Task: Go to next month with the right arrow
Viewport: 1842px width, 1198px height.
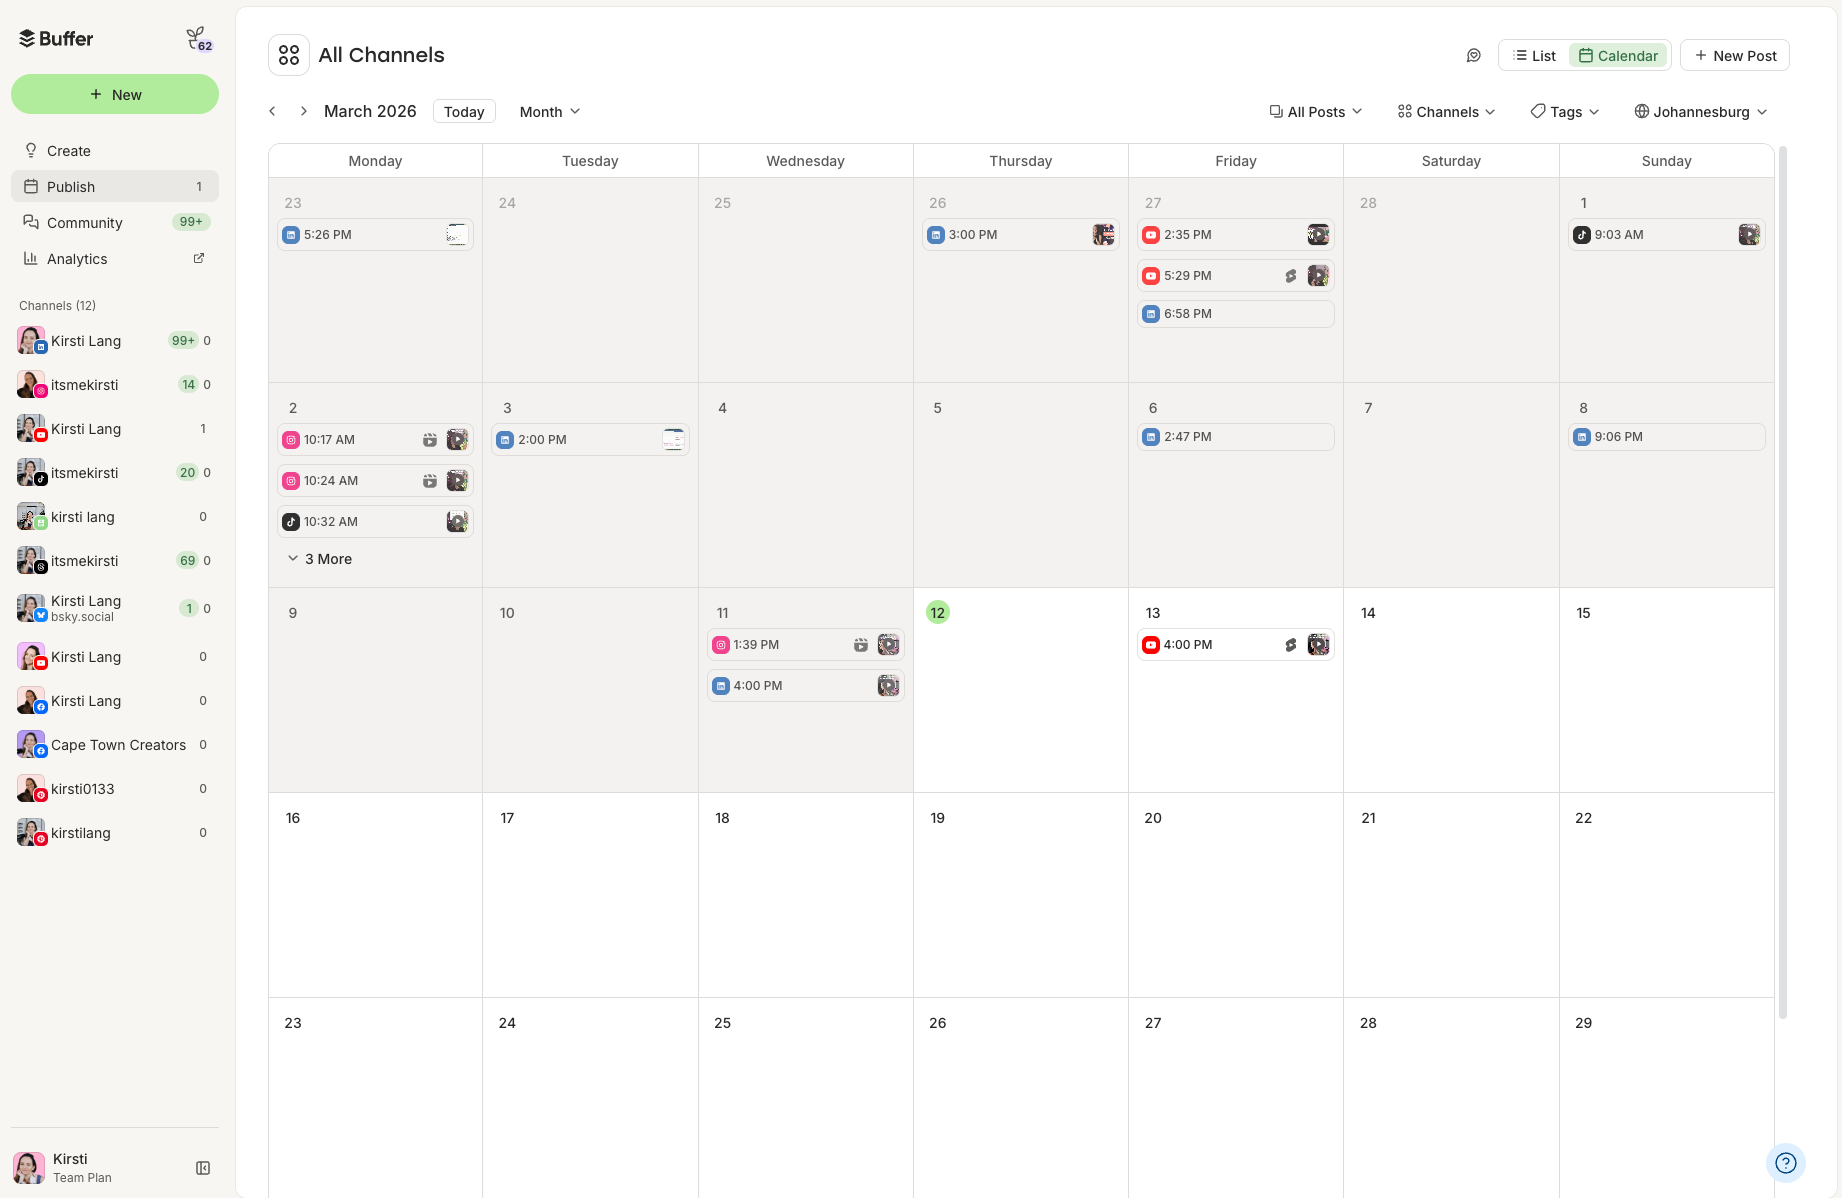Action: (303, 111)
